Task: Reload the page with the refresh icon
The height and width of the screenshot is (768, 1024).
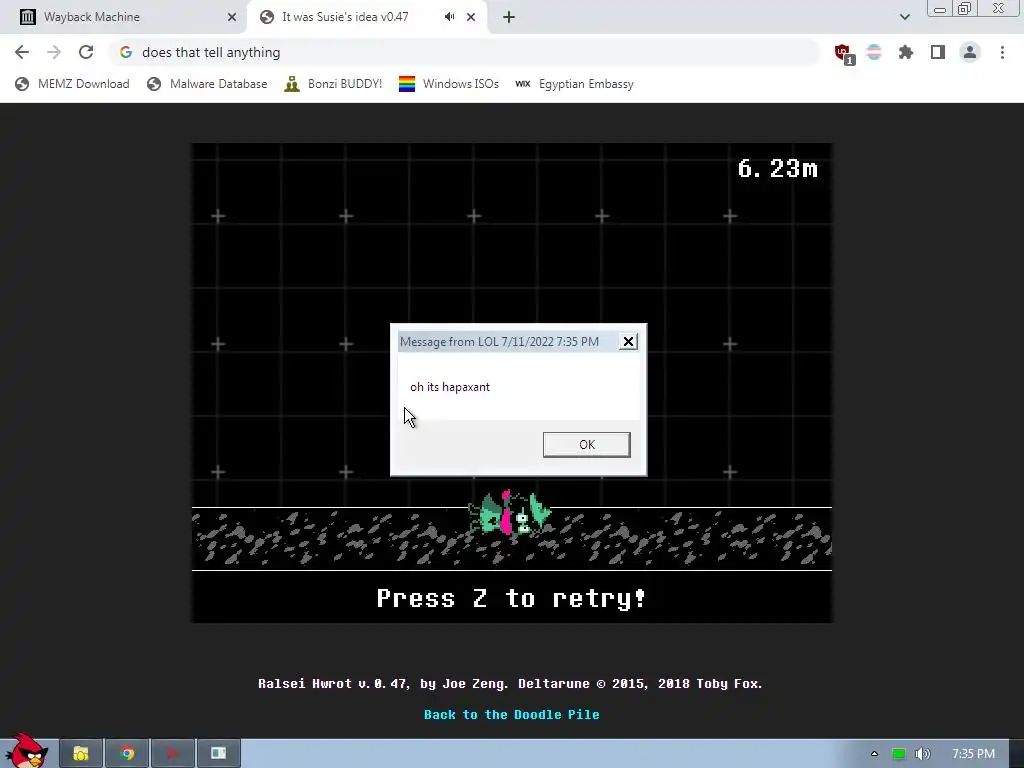Action: [x=86, y=52]
